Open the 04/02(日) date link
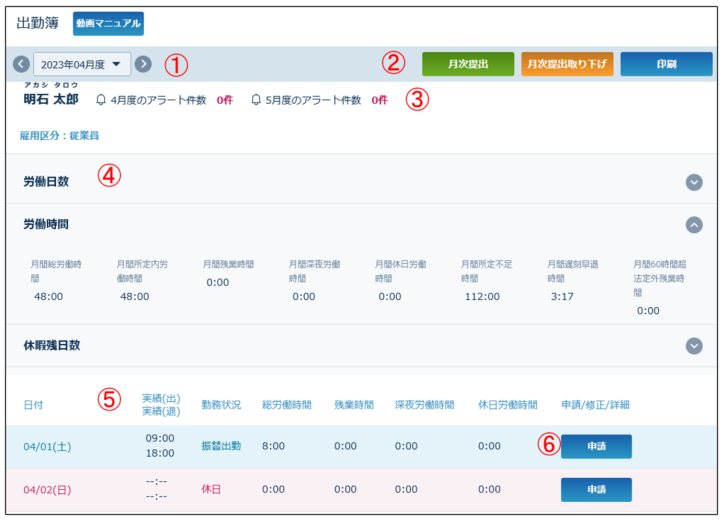This screenshot has height=521, width=723. tap(46, 490)
